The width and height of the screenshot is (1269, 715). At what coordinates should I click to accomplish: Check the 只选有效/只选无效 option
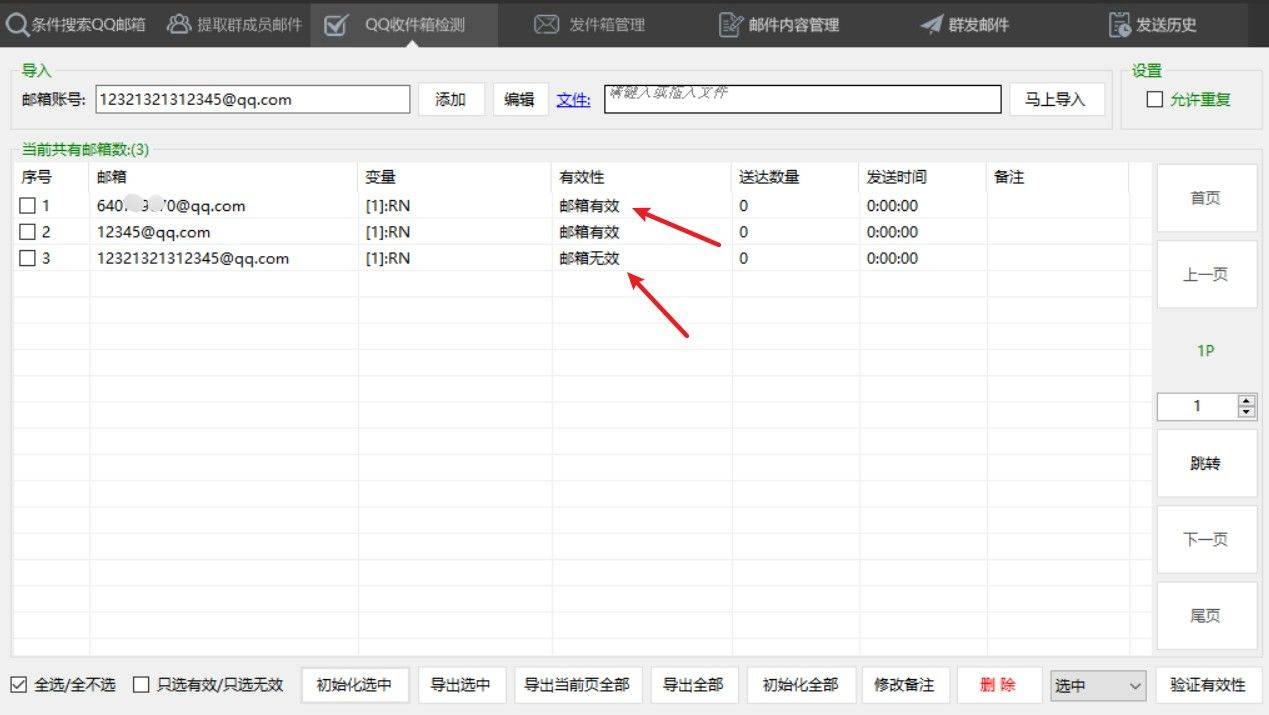tap(141, 685)
